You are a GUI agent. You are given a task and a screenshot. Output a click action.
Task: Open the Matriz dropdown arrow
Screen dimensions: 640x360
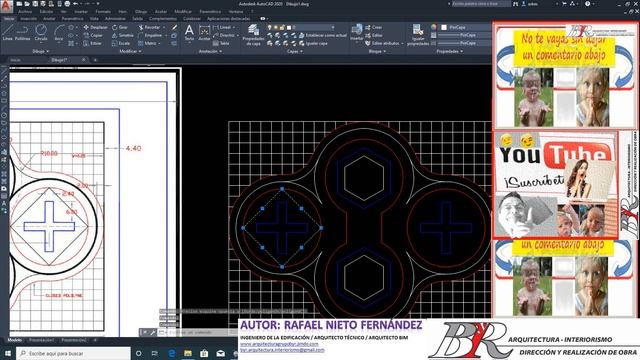159,43
